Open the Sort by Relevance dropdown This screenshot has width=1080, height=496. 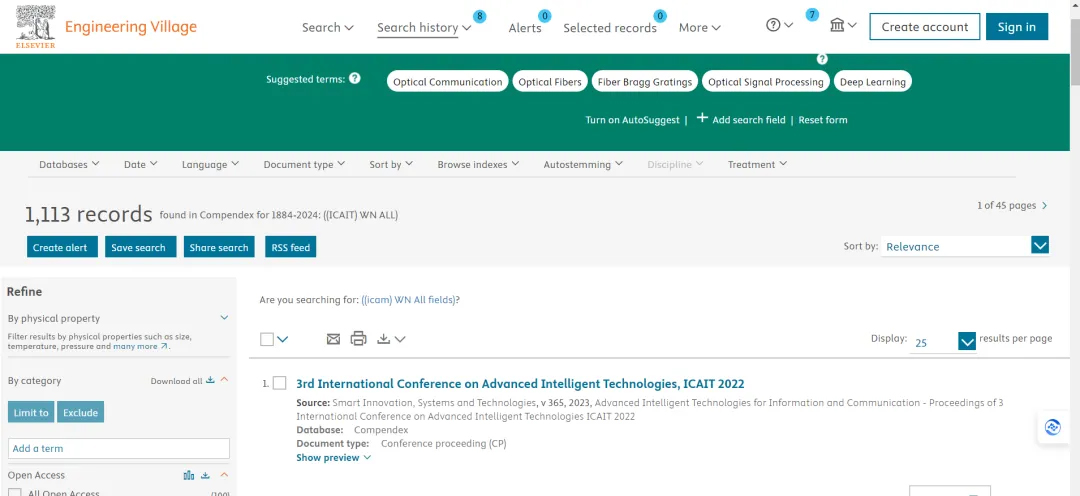click(964, 246)
